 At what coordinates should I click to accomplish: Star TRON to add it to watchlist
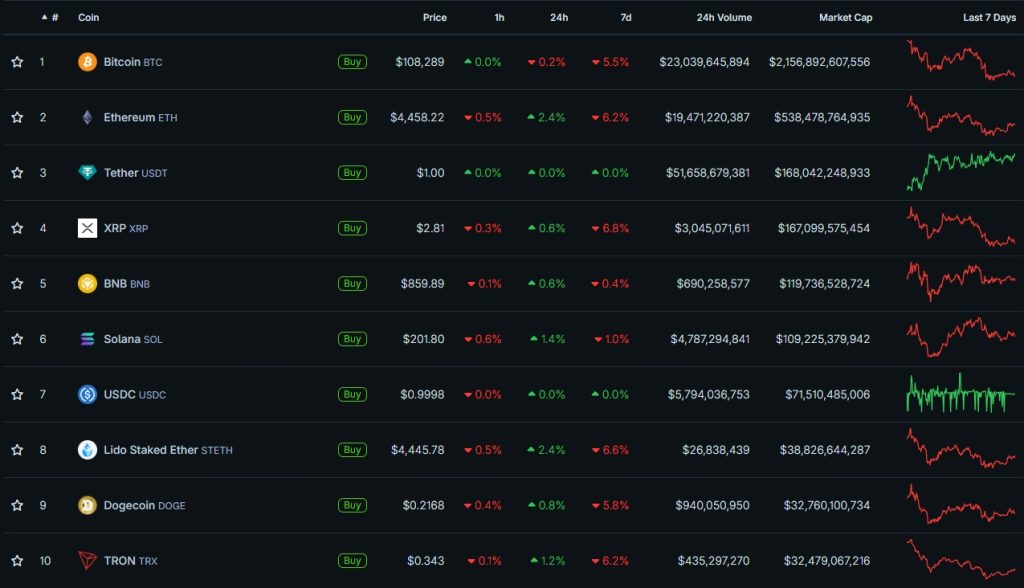pyautogui.click(x=17, y=561)
